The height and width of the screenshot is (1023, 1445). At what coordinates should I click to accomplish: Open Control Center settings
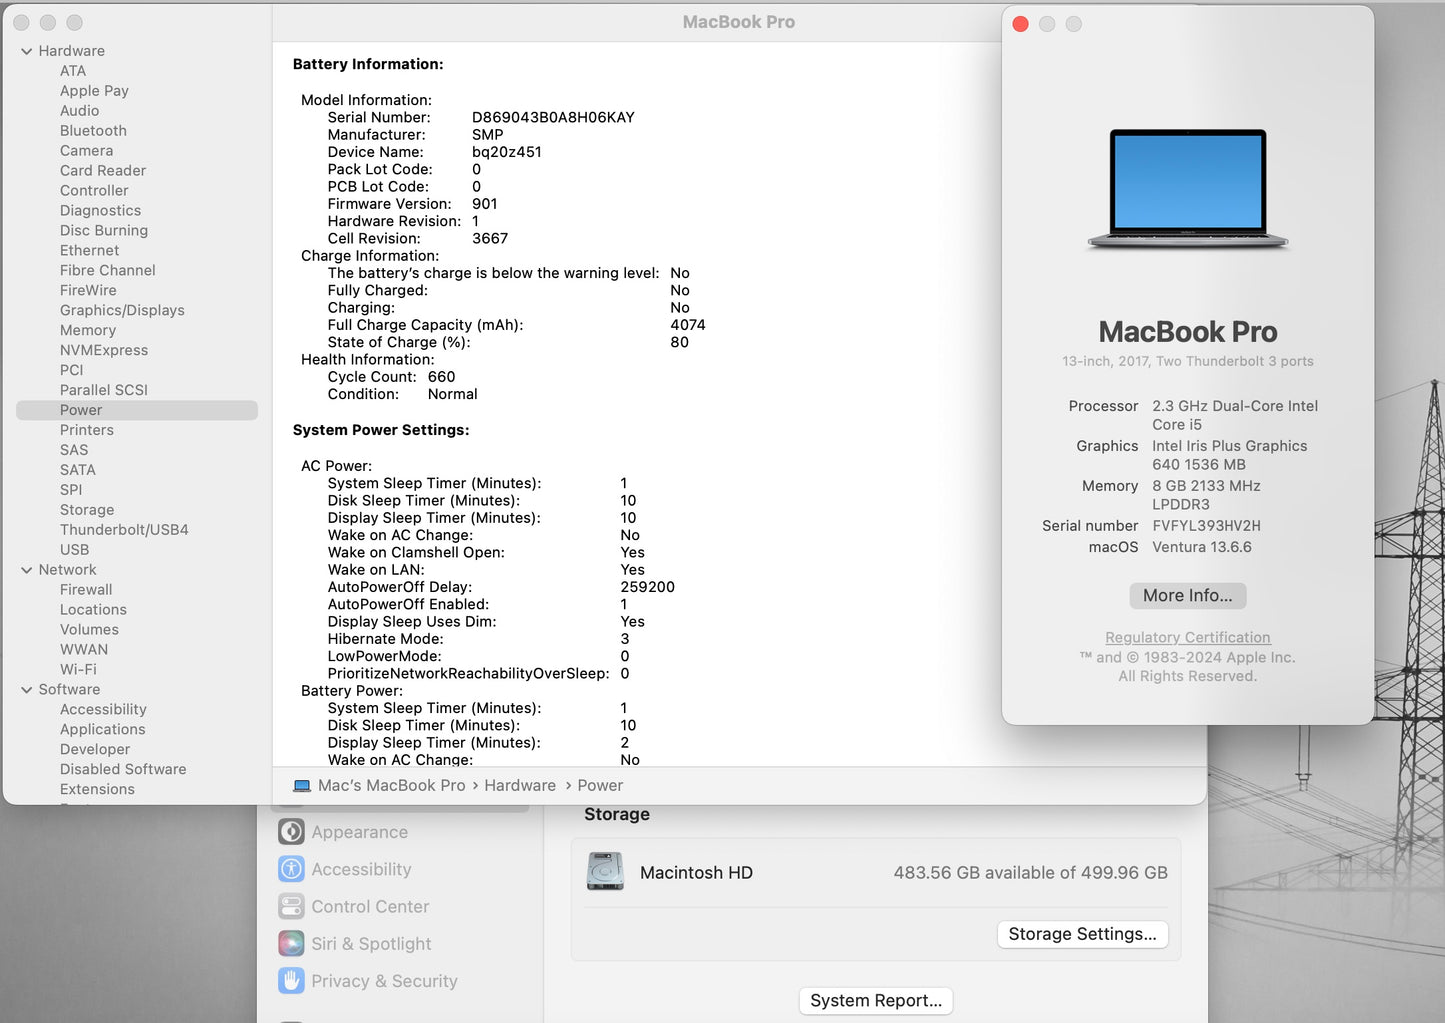tap(369, 906)
